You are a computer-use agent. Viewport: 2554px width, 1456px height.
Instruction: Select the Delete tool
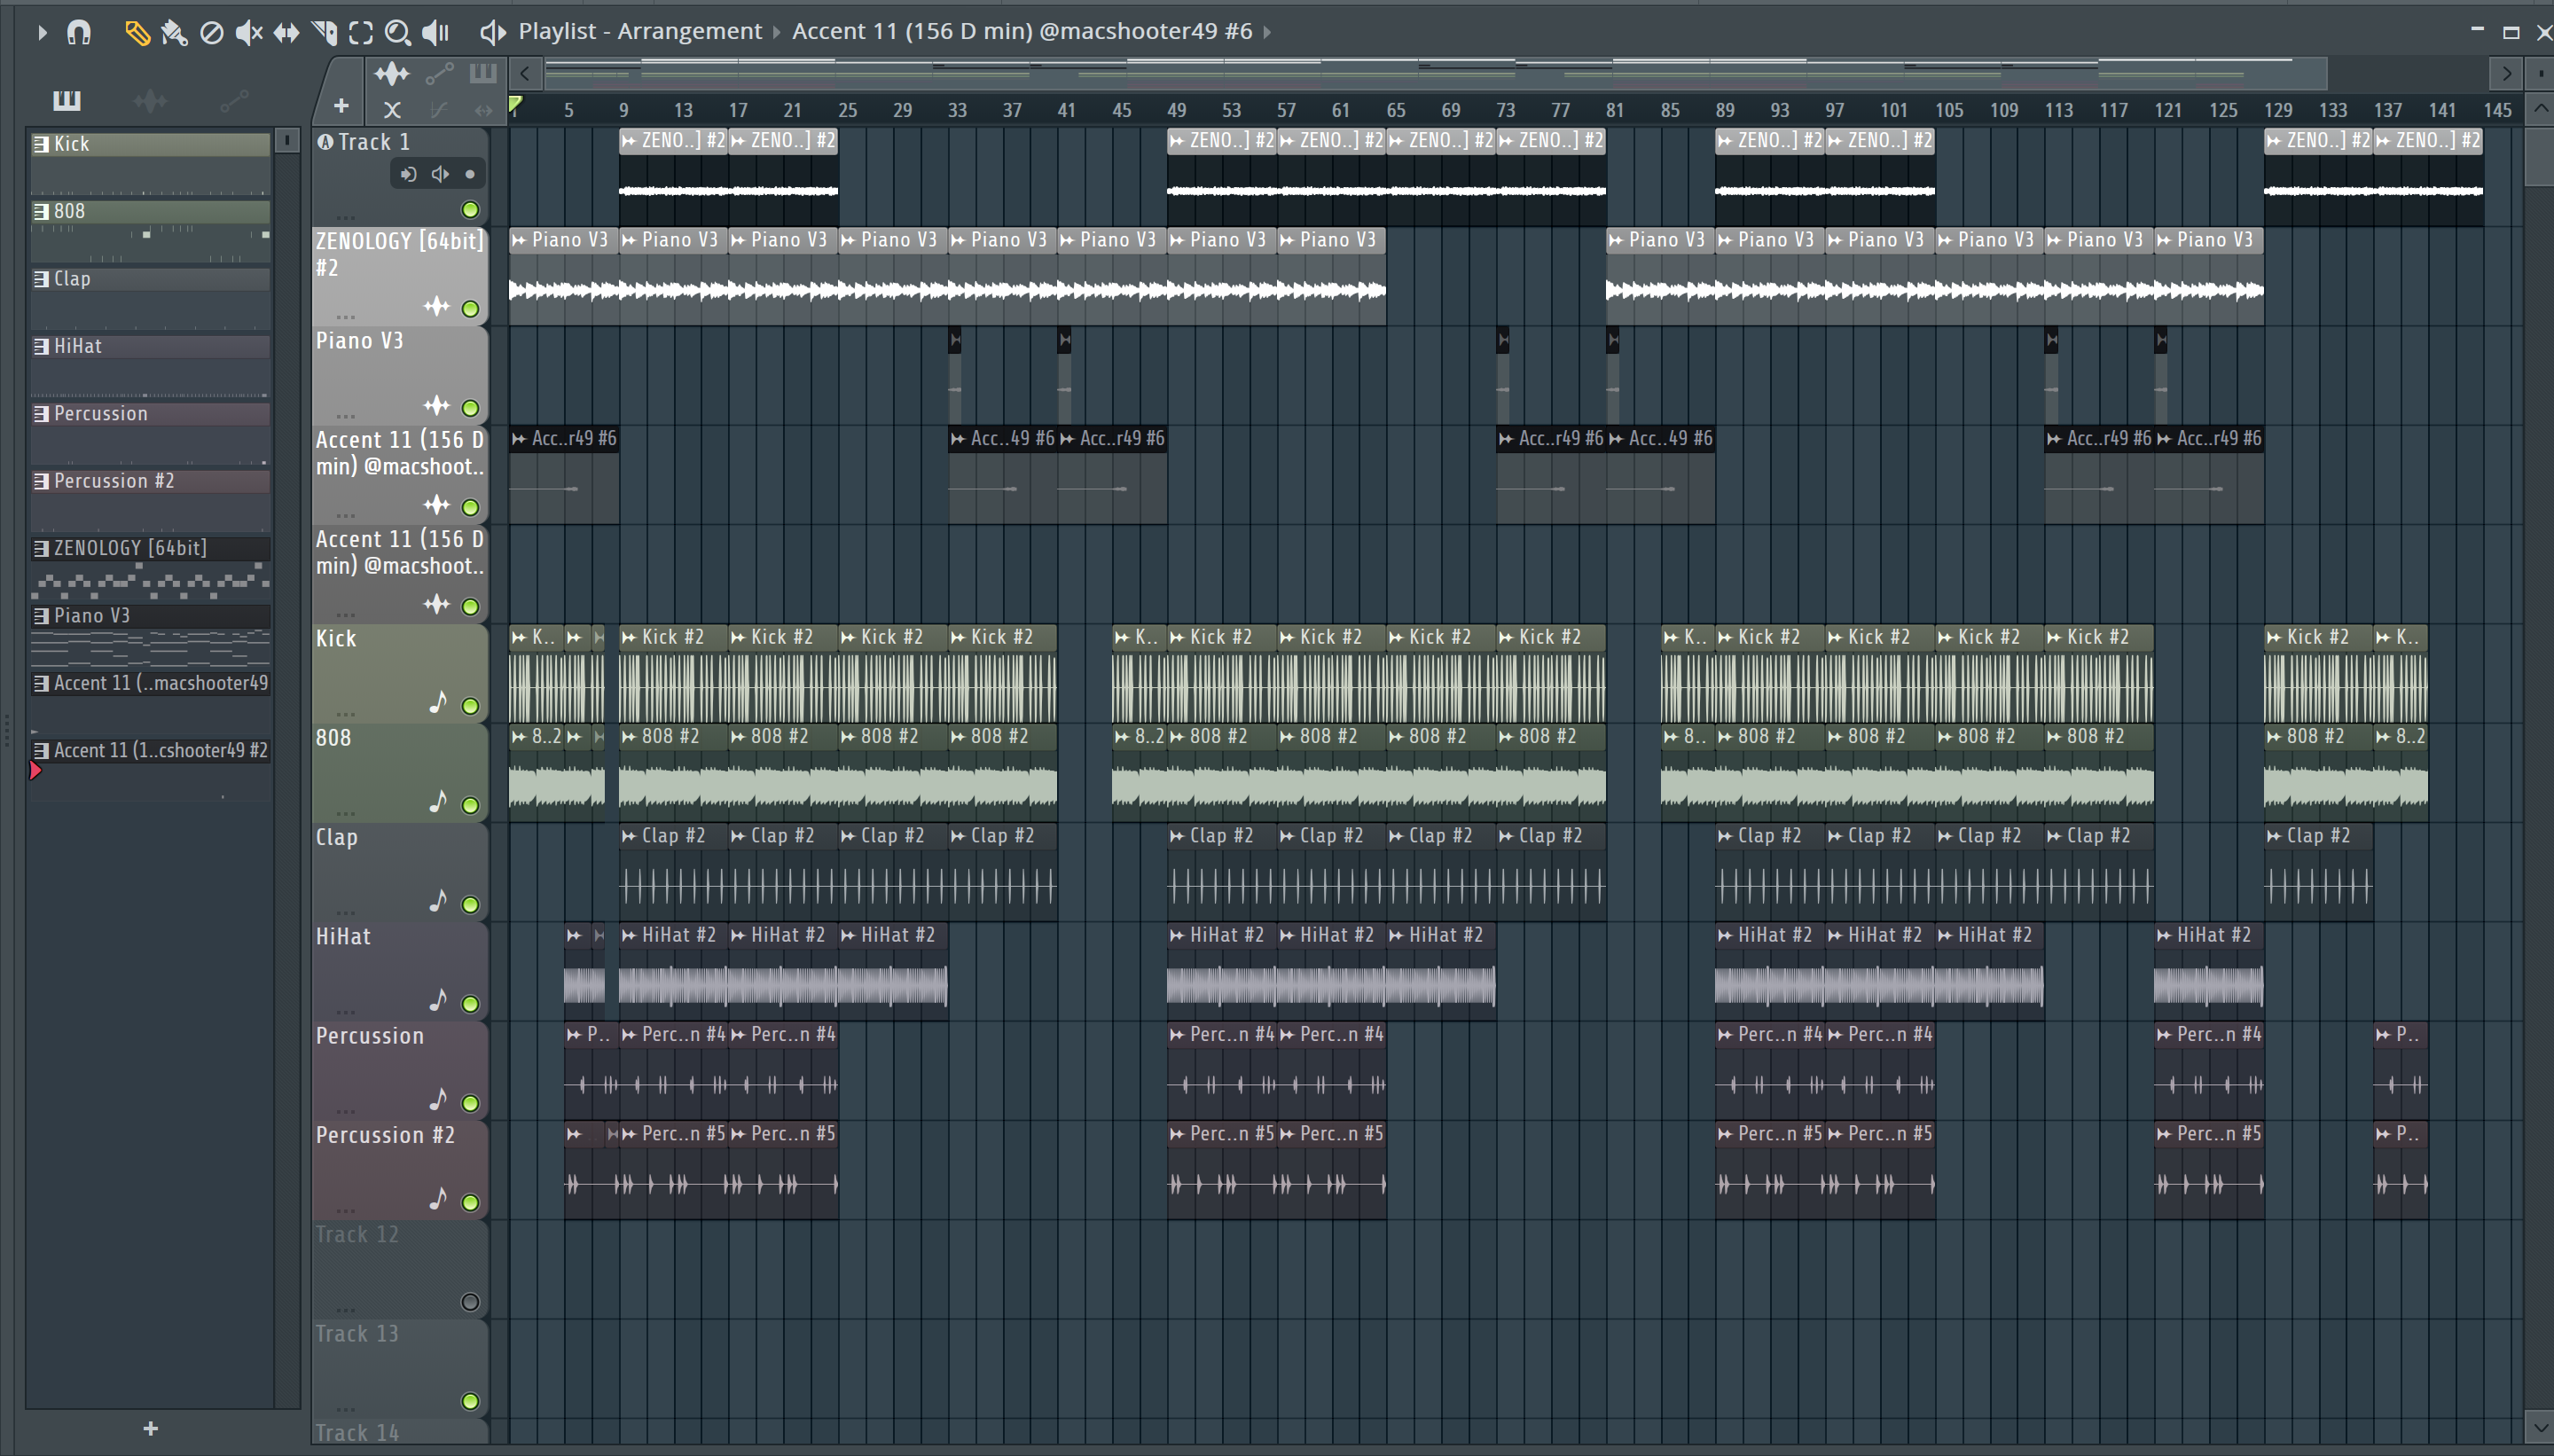[x=211, y=33]
